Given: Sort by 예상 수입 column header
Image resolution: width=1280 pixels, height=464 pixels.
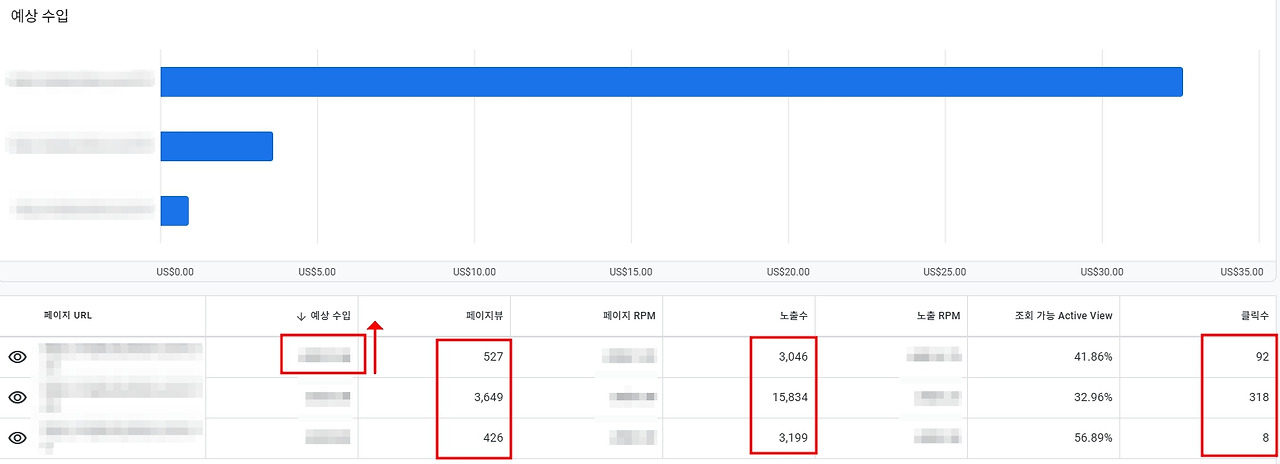Looking at the screenshot, I should [x=330, y=316].
